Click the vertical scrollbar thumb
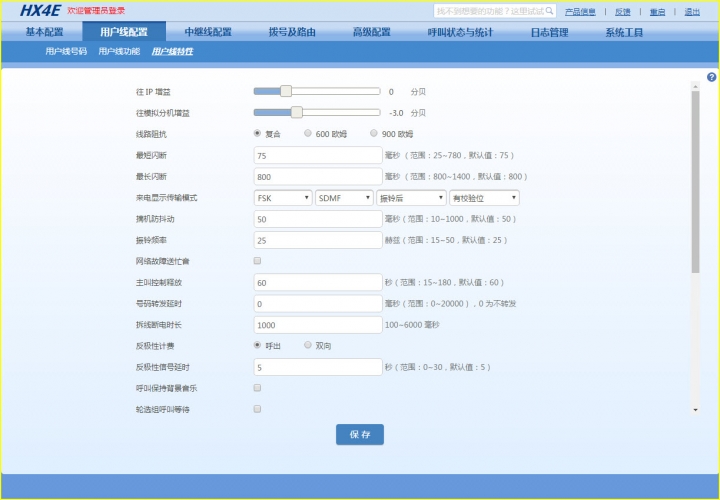The width and height of the screenshot is (720, 500). (695, 182)
